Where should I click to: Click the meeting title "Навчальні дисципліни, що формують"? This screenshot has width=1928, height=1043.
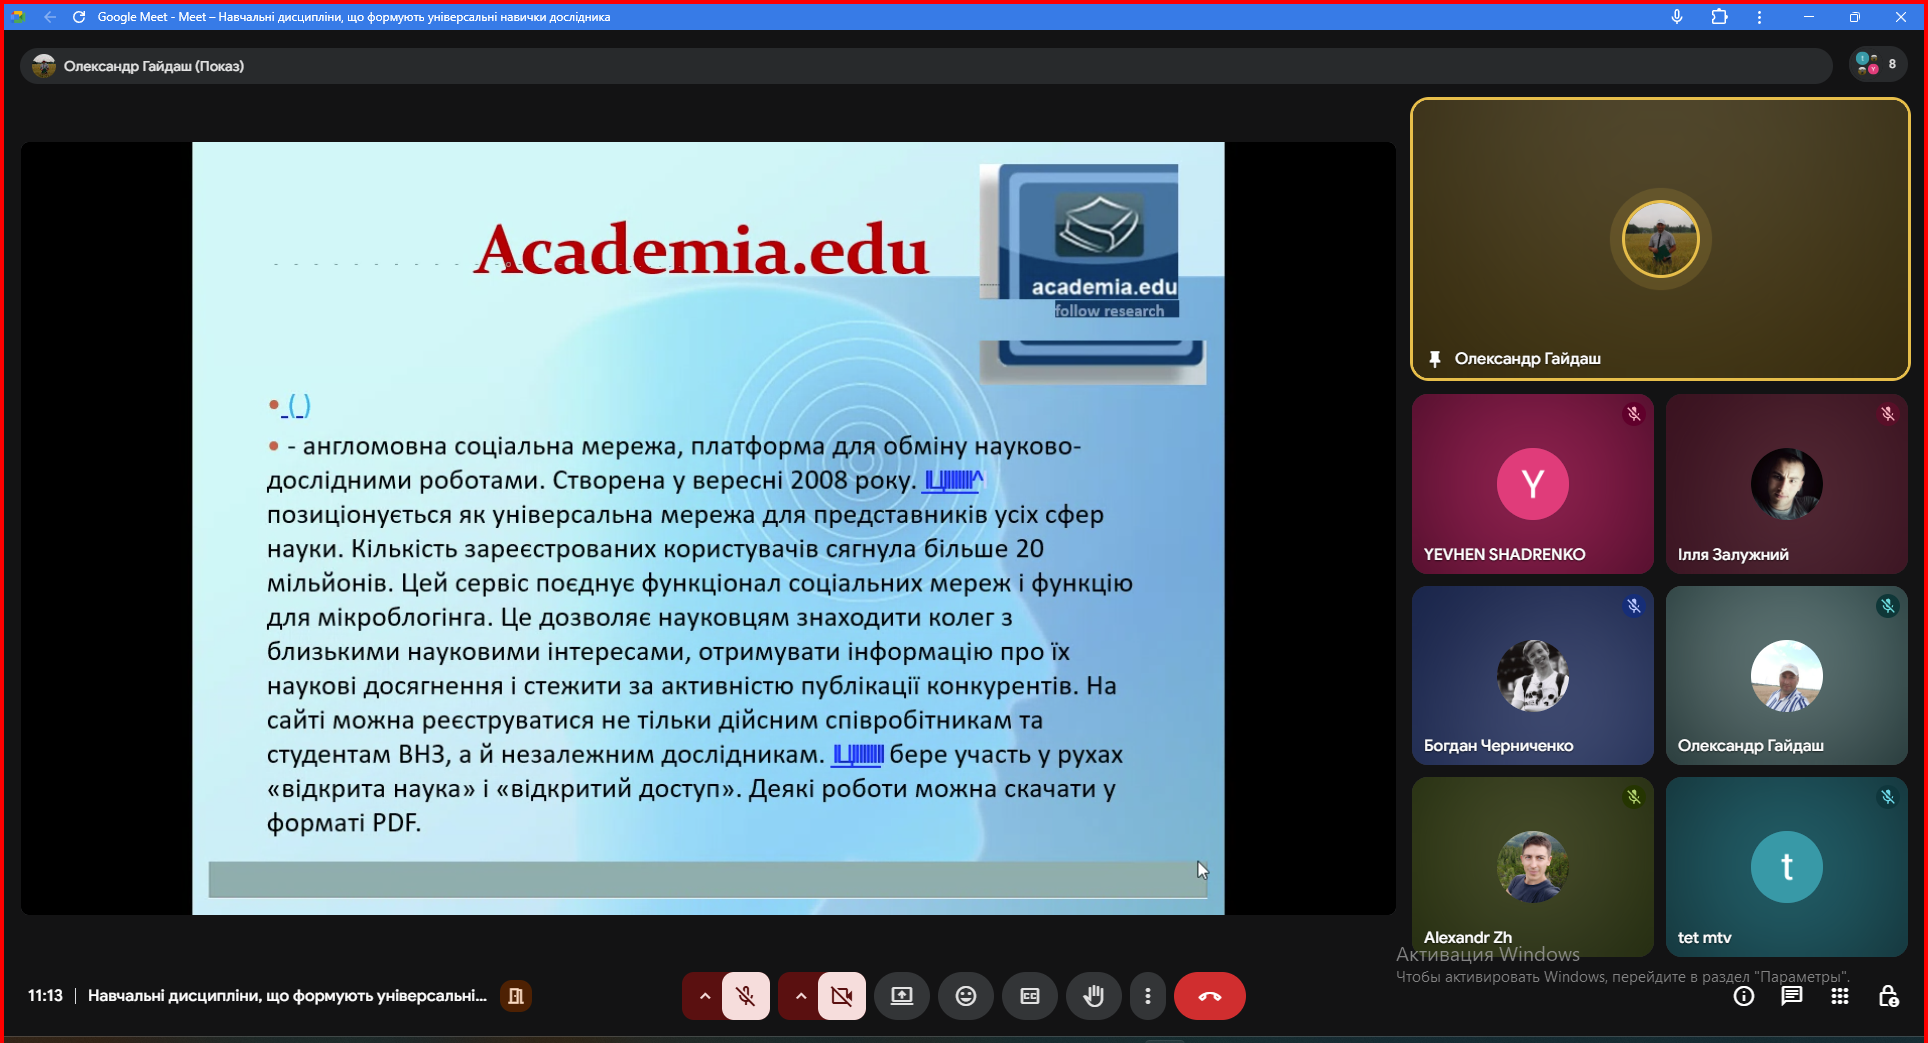tap(287, 996)
